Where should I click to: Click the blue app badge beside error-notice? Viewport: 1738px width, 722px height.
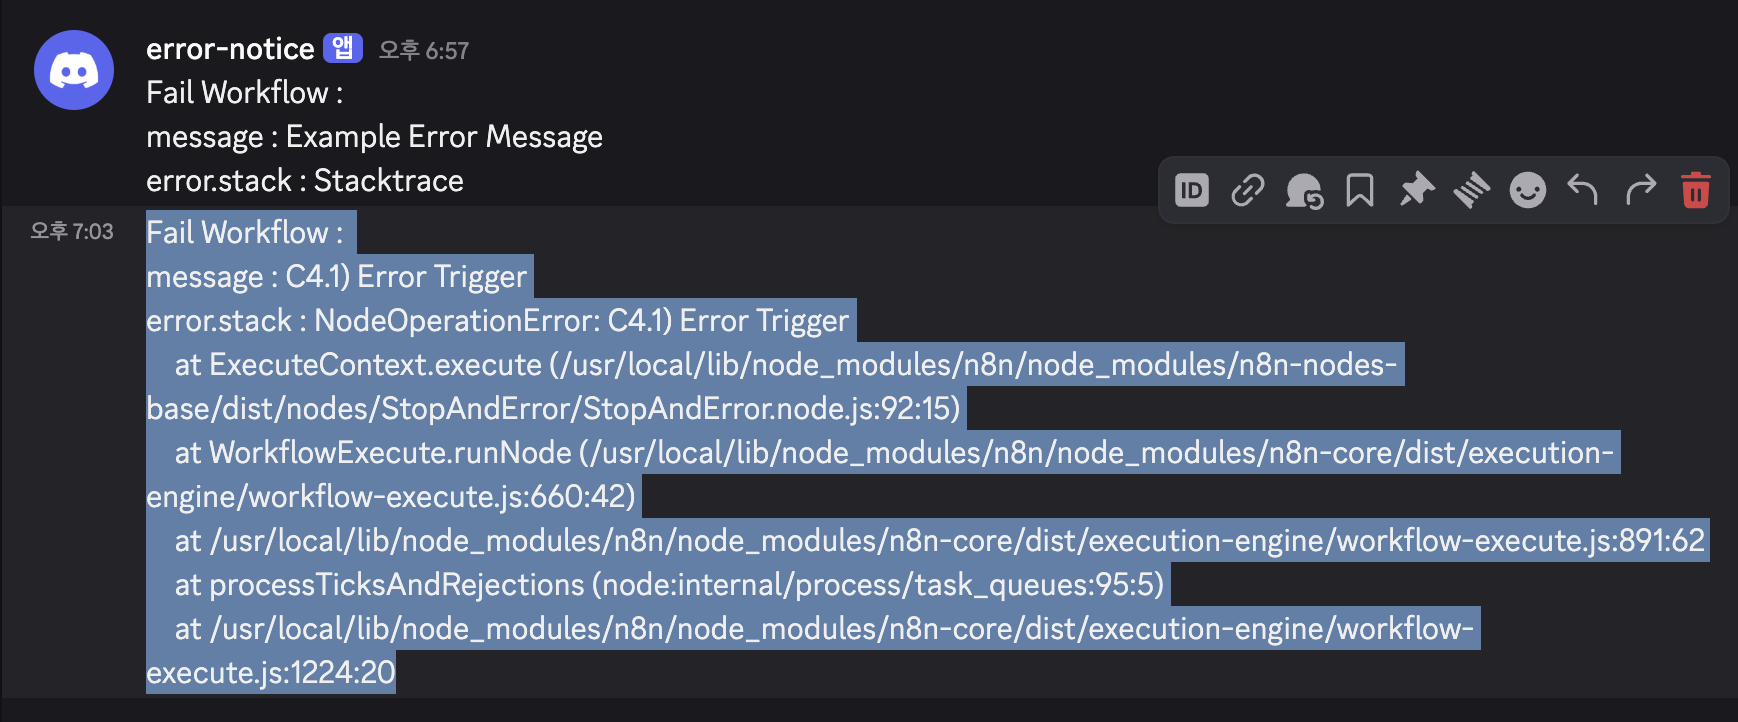[x=343, y=48]
